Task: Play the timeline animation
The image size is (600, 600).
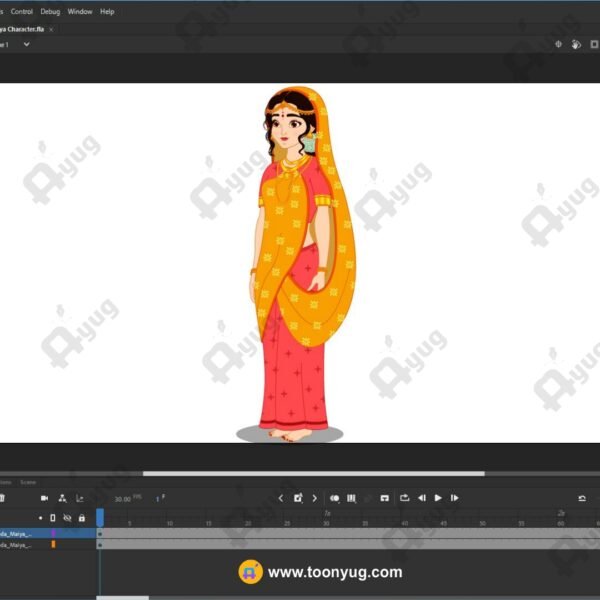Action: tap(438, 498)
